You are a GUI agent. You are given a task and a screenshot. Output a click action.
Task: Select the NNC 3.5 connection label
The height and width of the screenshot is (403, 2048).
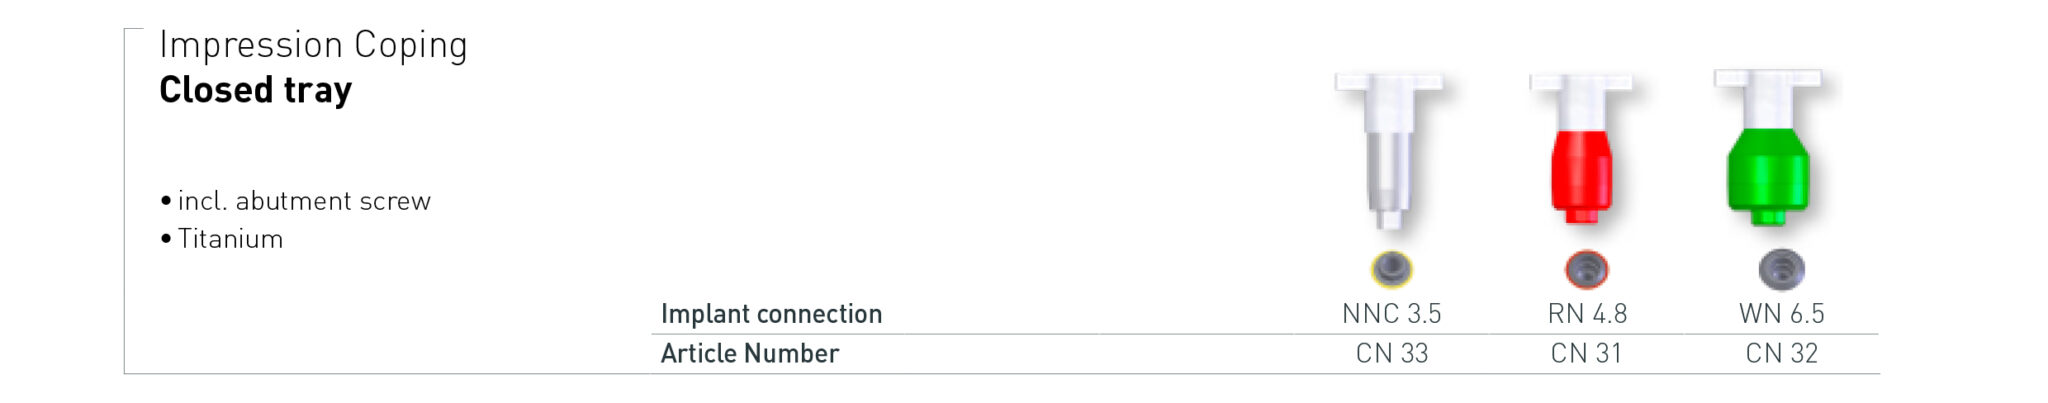click(x=1391, y=314)
